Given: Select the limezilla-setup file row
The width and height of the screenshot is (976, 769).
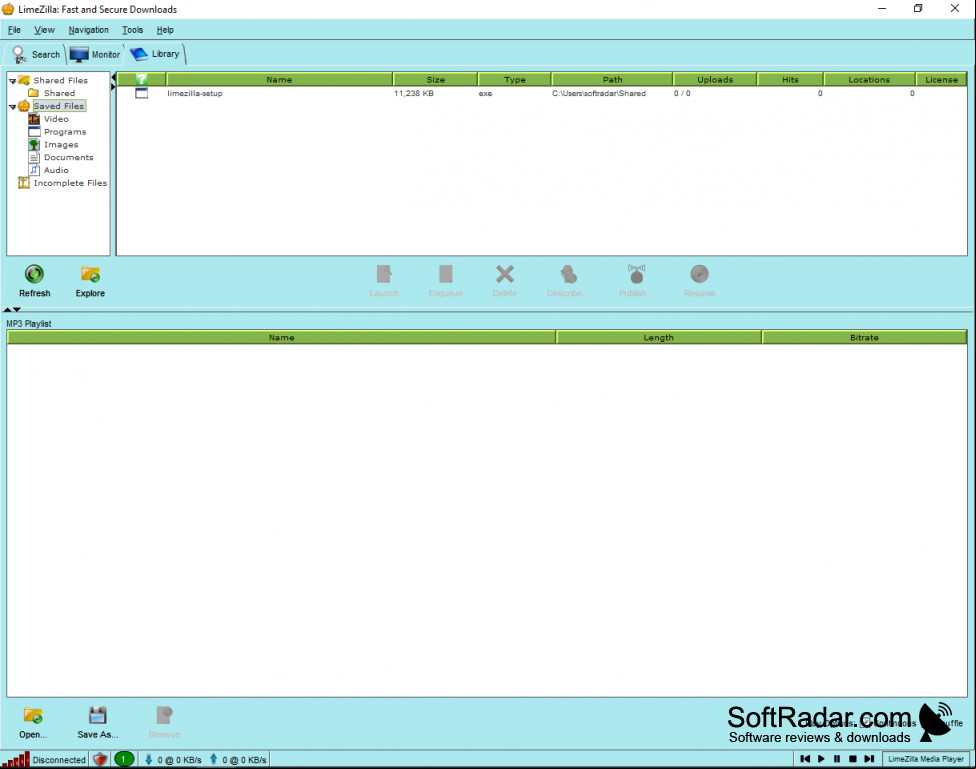Looking at the screenshot, I should click(542, 93).
